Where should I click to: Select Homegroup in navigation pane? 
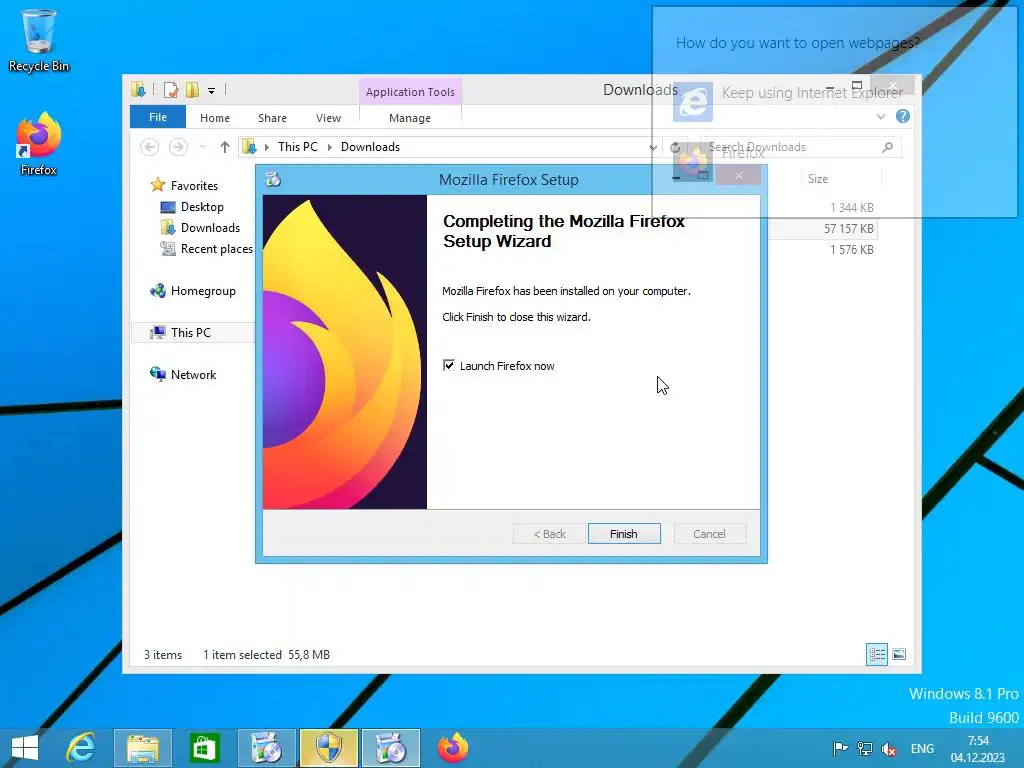[x=202, y=291]
